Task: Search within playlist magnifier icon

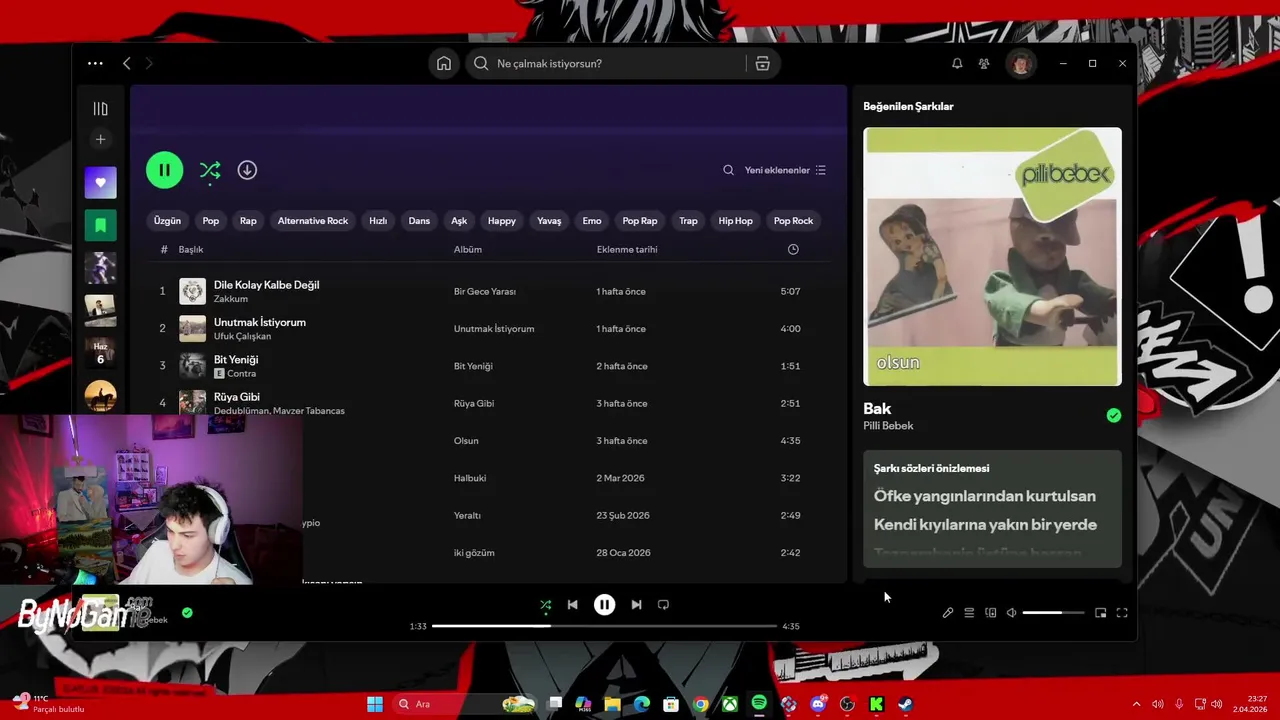Action: pyautogui.click(x=729, y=170)
